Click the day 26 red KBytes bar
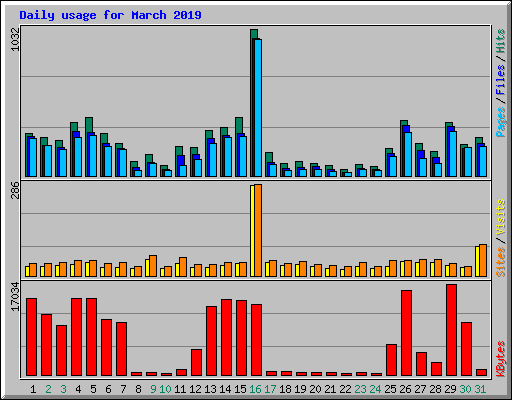This screenshot has height=400, width=512. click(x=406, y=333)
